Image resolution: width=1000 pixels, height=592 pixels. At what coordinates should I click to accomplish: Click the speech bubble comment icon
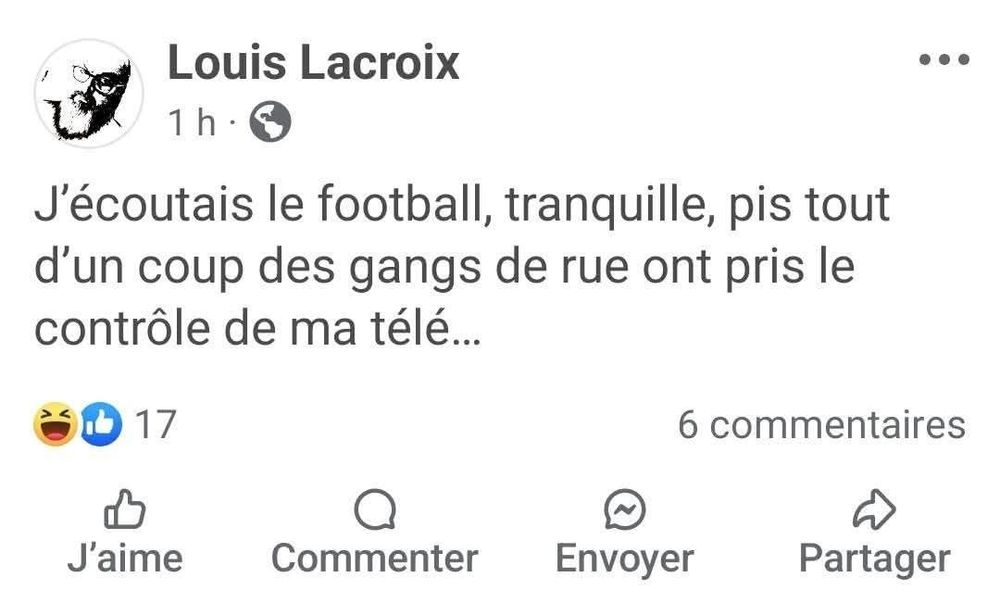(x=375, y=509)
